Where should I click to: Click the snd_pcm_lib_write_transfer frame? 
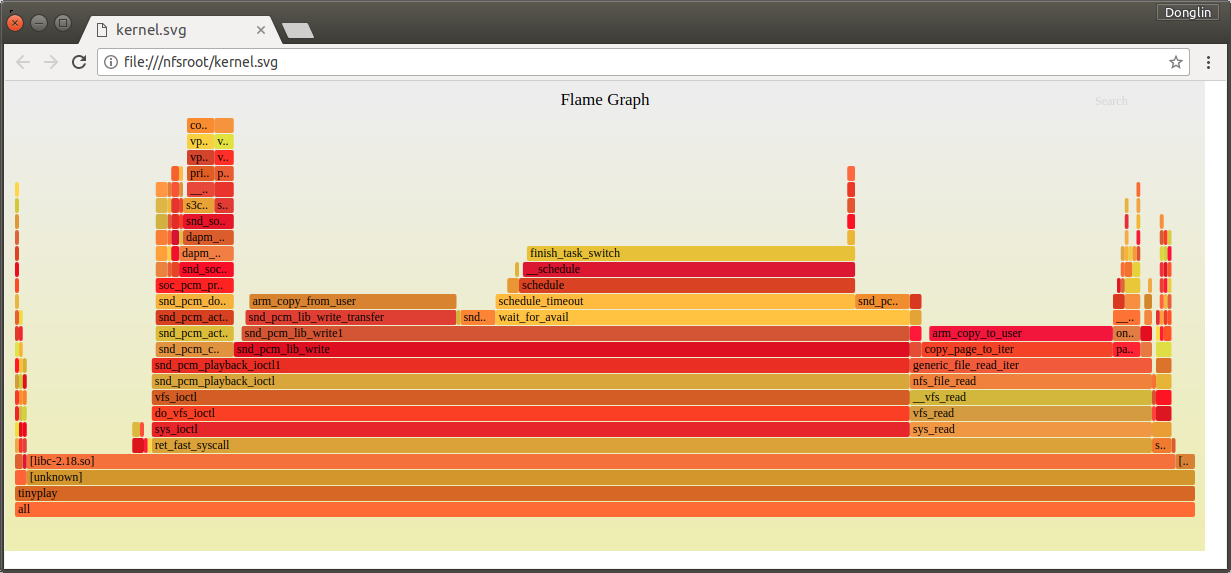(351, 317)
